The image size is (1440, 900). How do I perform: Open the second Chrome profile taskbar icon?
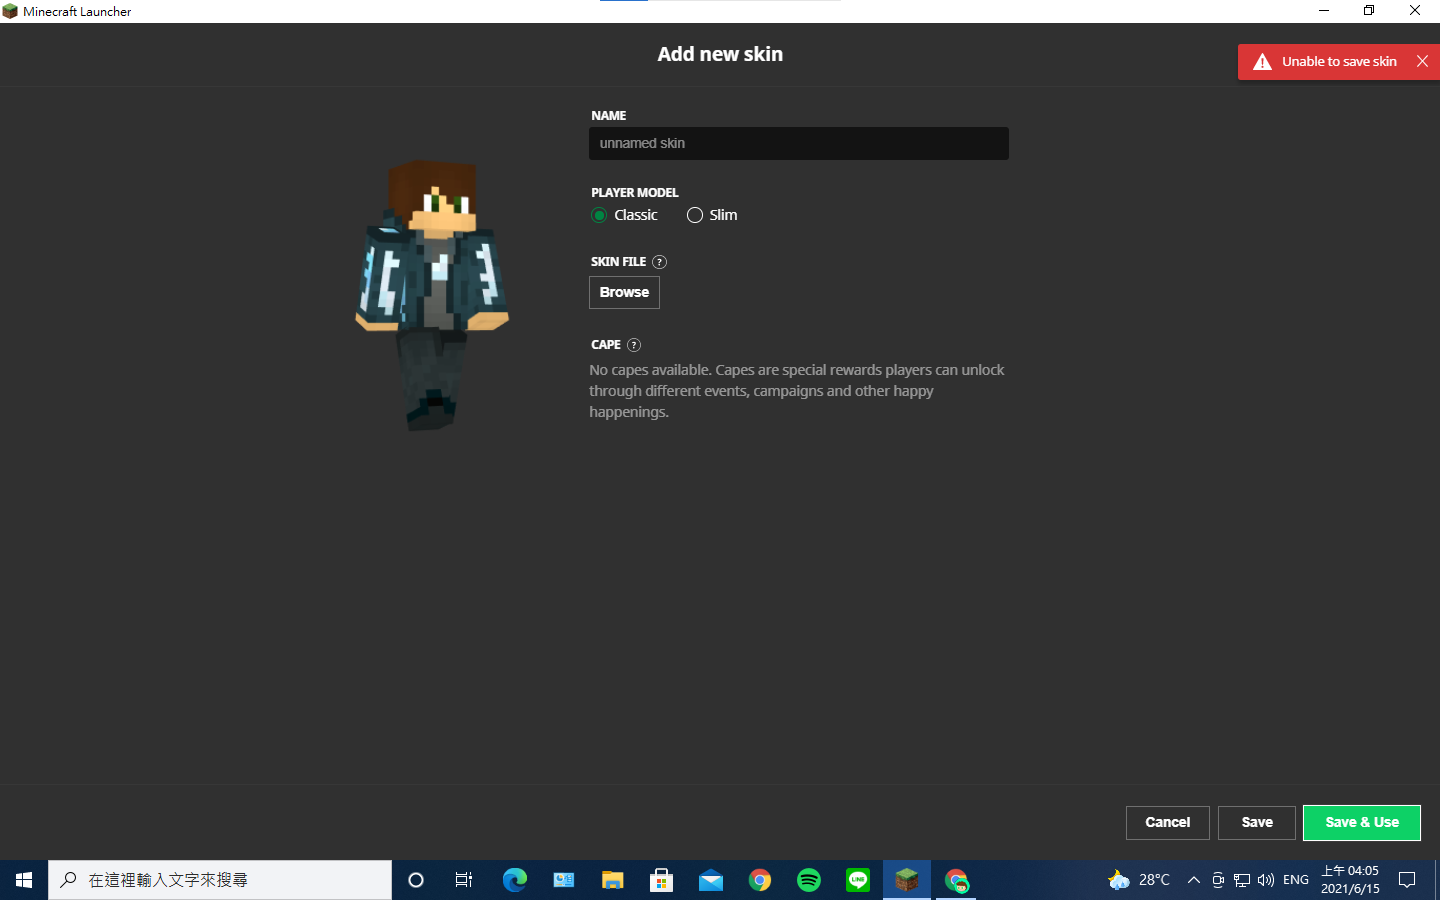click(x=956, y=880)
